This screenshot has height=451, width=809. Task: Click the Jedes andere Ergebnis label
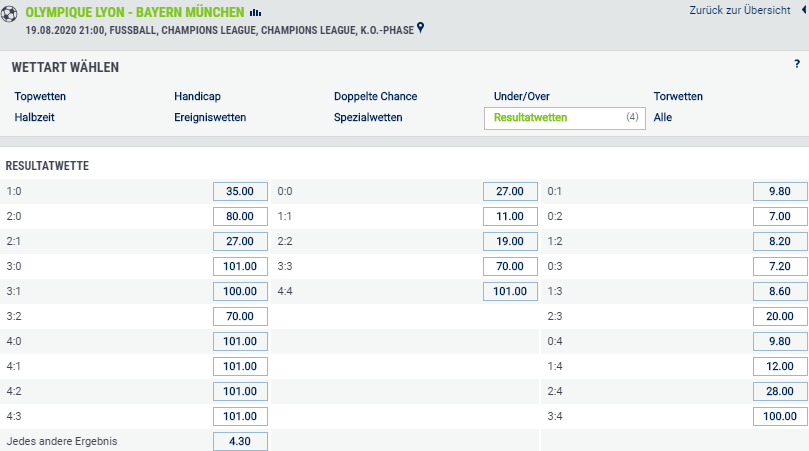(x=62, y=442)
